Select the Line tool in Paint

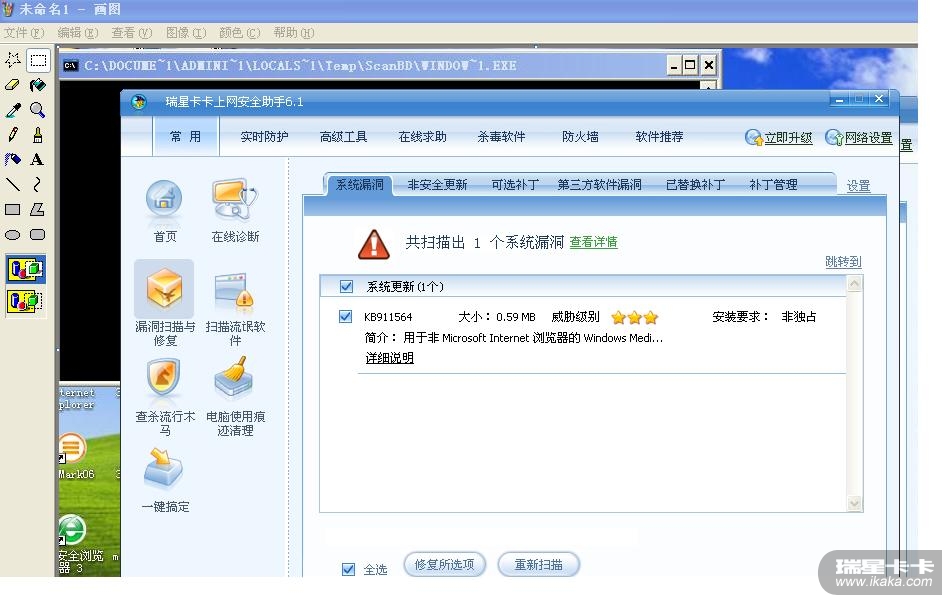(13, 184)
